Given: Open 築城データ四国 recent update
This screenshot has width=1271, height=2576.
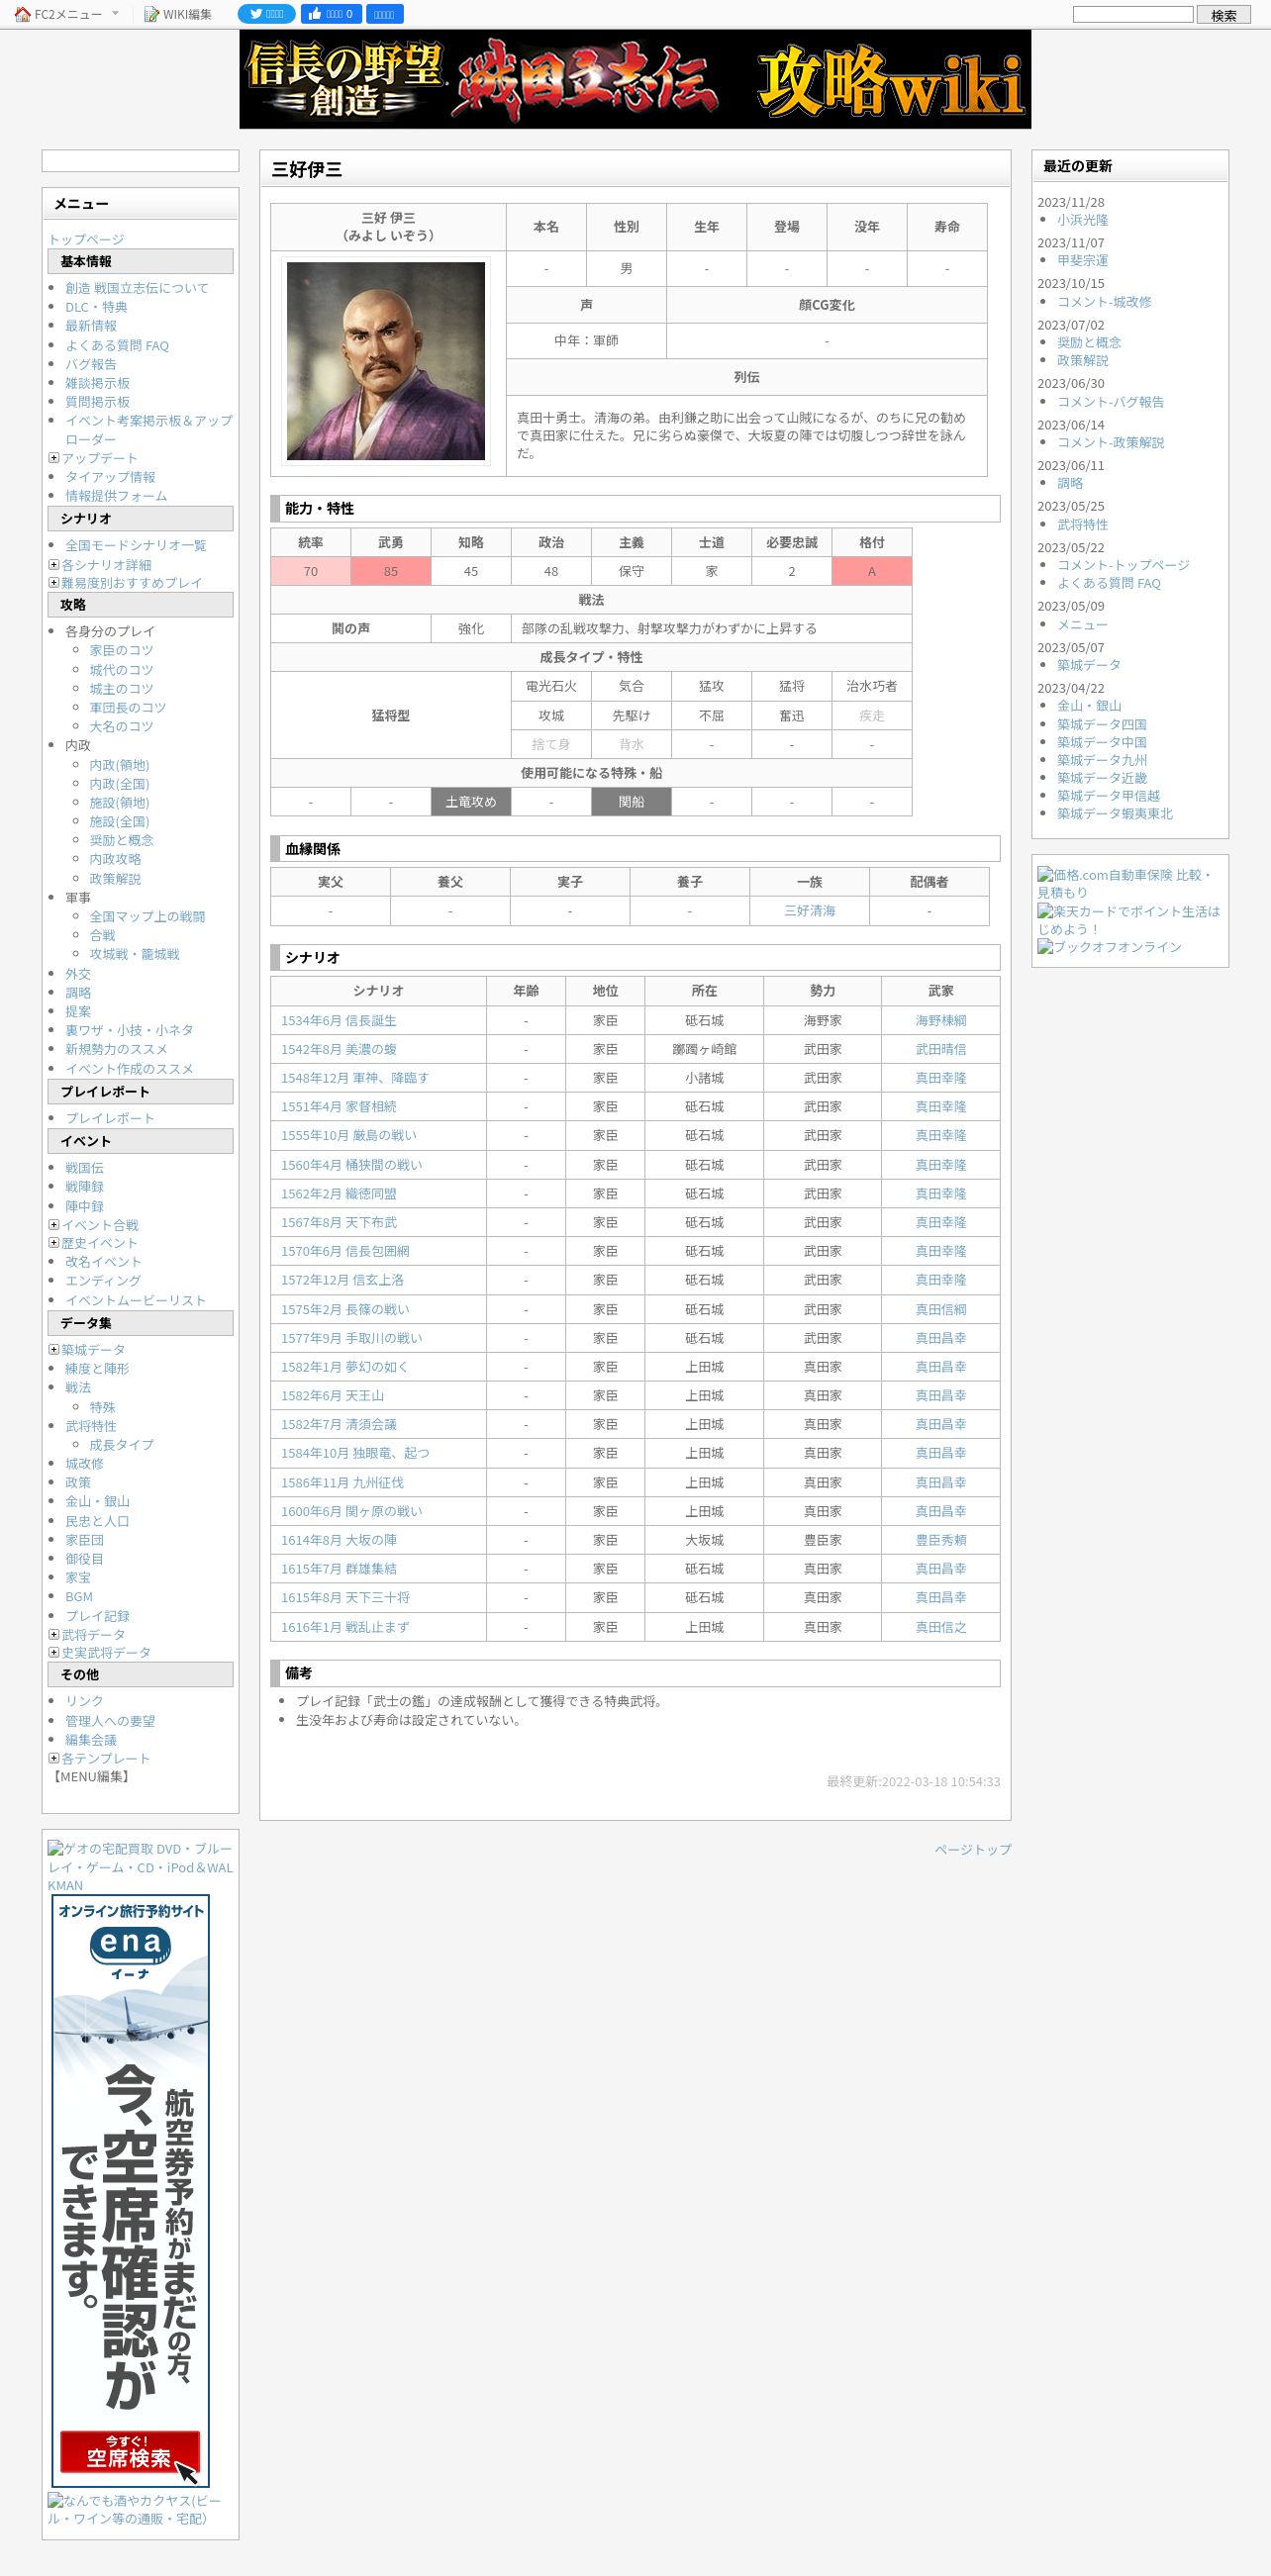Looking at the screenshot, I should 1102,724.
